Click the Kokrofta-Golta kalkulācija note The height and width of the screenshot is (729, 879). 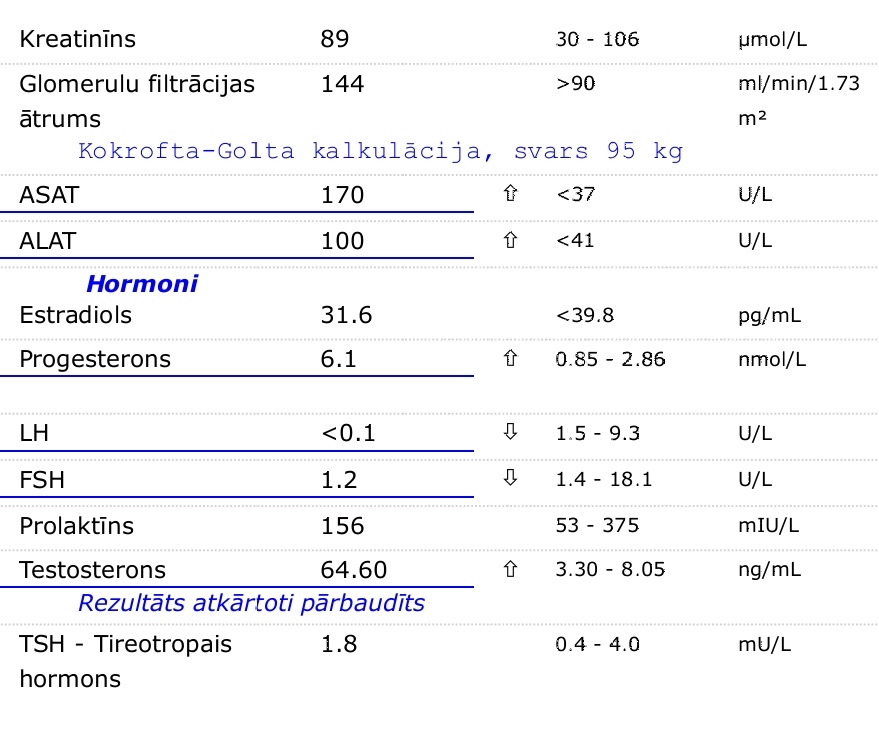(x=380, y=151)
